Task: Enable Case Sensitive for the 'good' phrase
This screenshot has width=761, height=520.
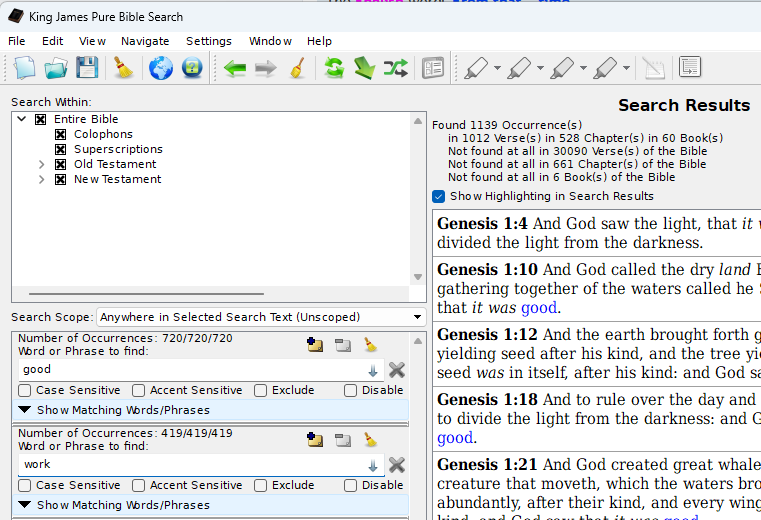Action: click(x=25, y=390)
